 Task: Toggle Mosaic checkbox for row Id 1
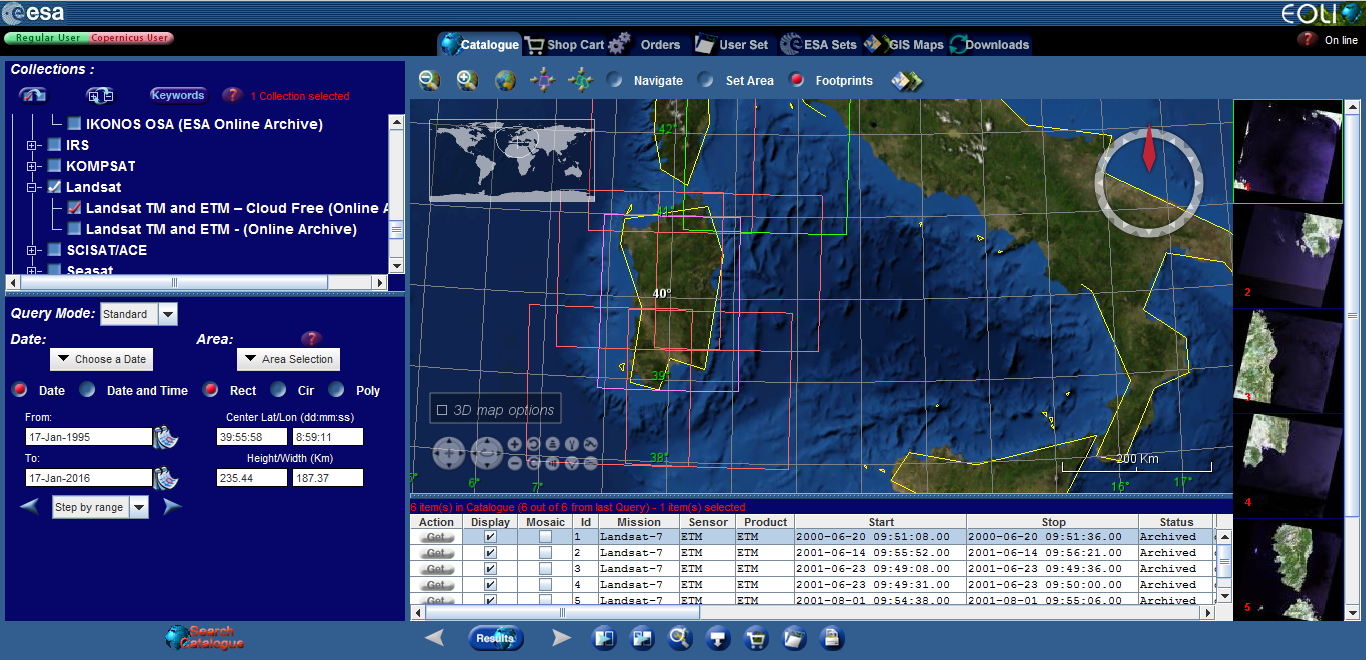(545, 537)
